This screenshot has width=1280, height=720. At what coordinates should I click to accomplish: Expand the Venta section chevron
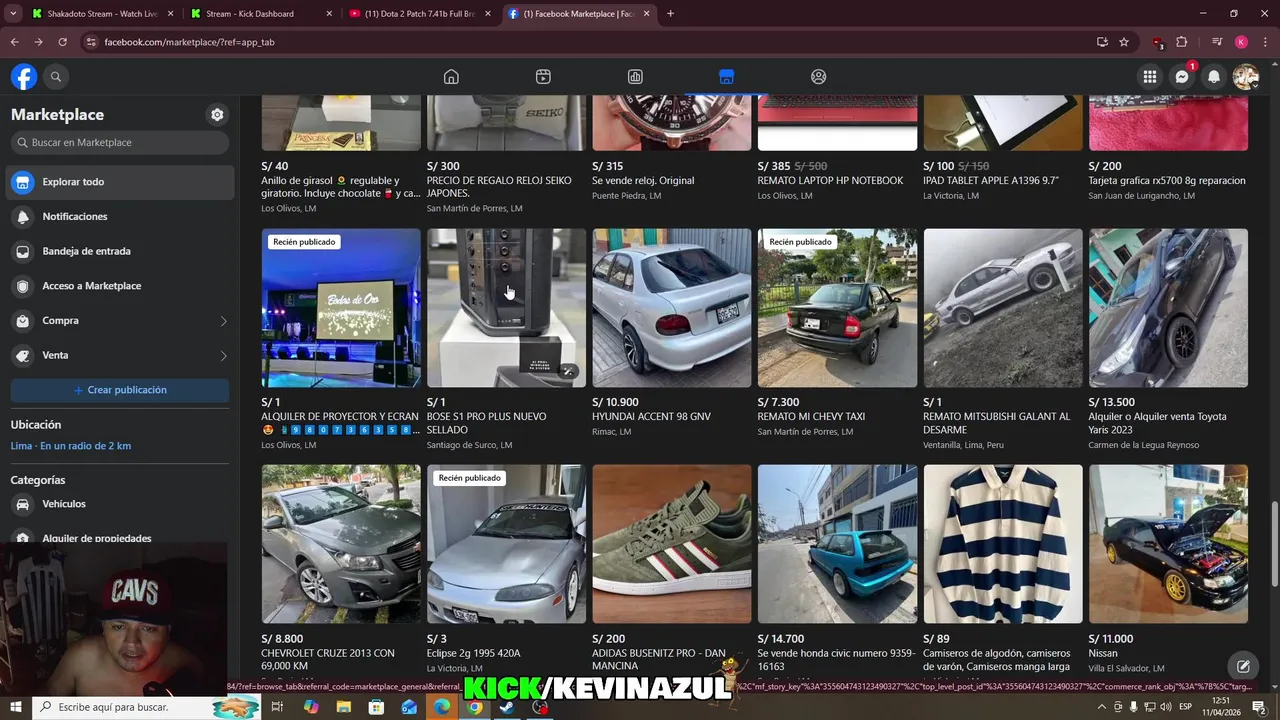tap(223, 356)
